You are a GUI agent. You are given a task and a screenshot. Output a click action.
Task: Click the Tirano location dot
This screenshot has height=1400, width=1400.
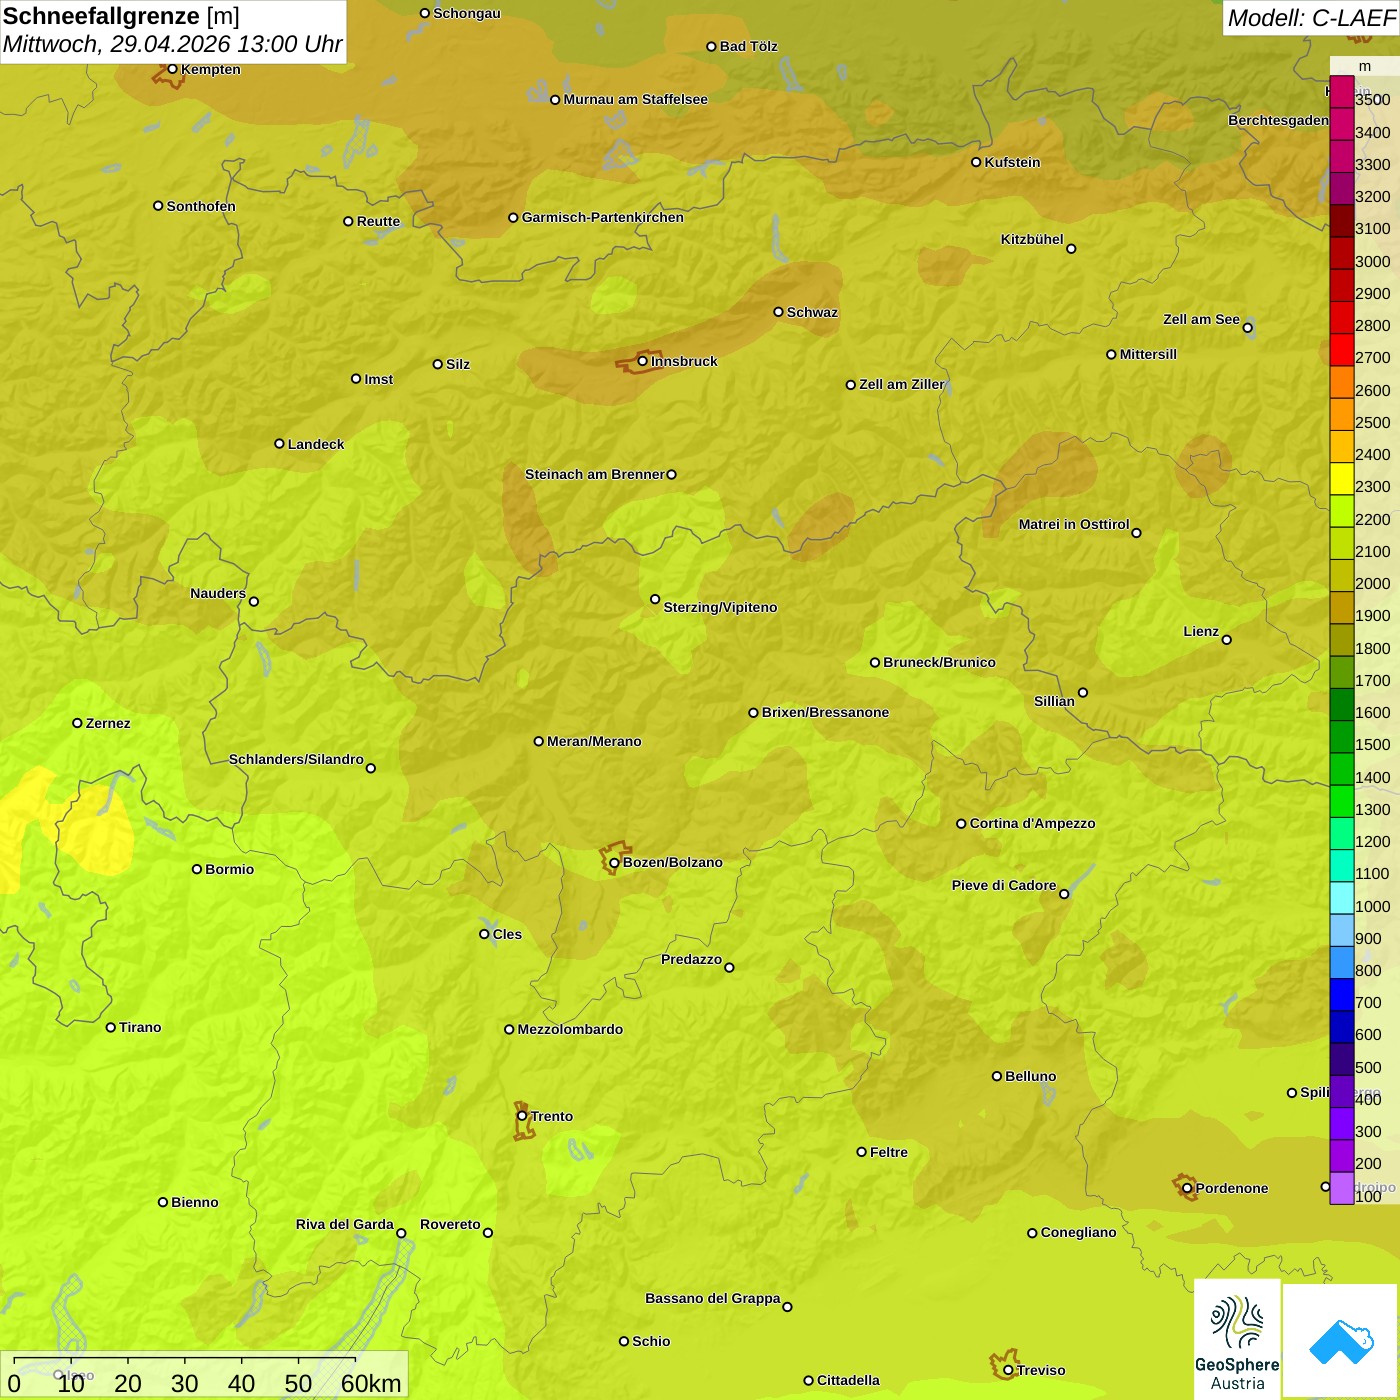(x=111, y=1027)
